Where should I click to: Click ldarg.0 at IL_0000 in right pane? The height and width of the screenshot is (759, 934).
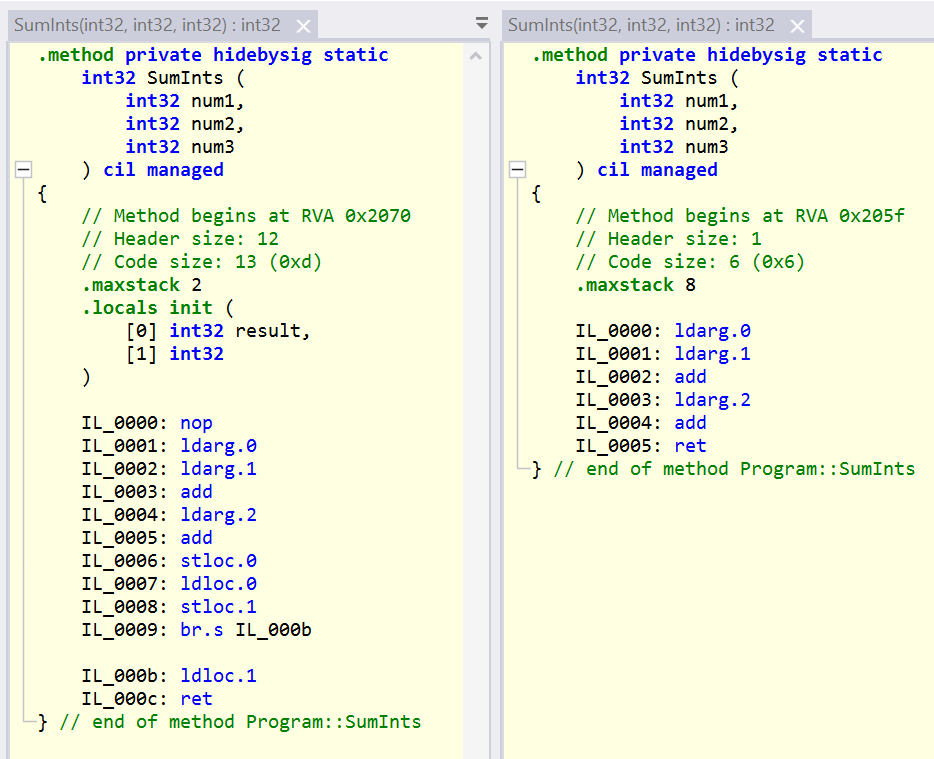[712, 330]
